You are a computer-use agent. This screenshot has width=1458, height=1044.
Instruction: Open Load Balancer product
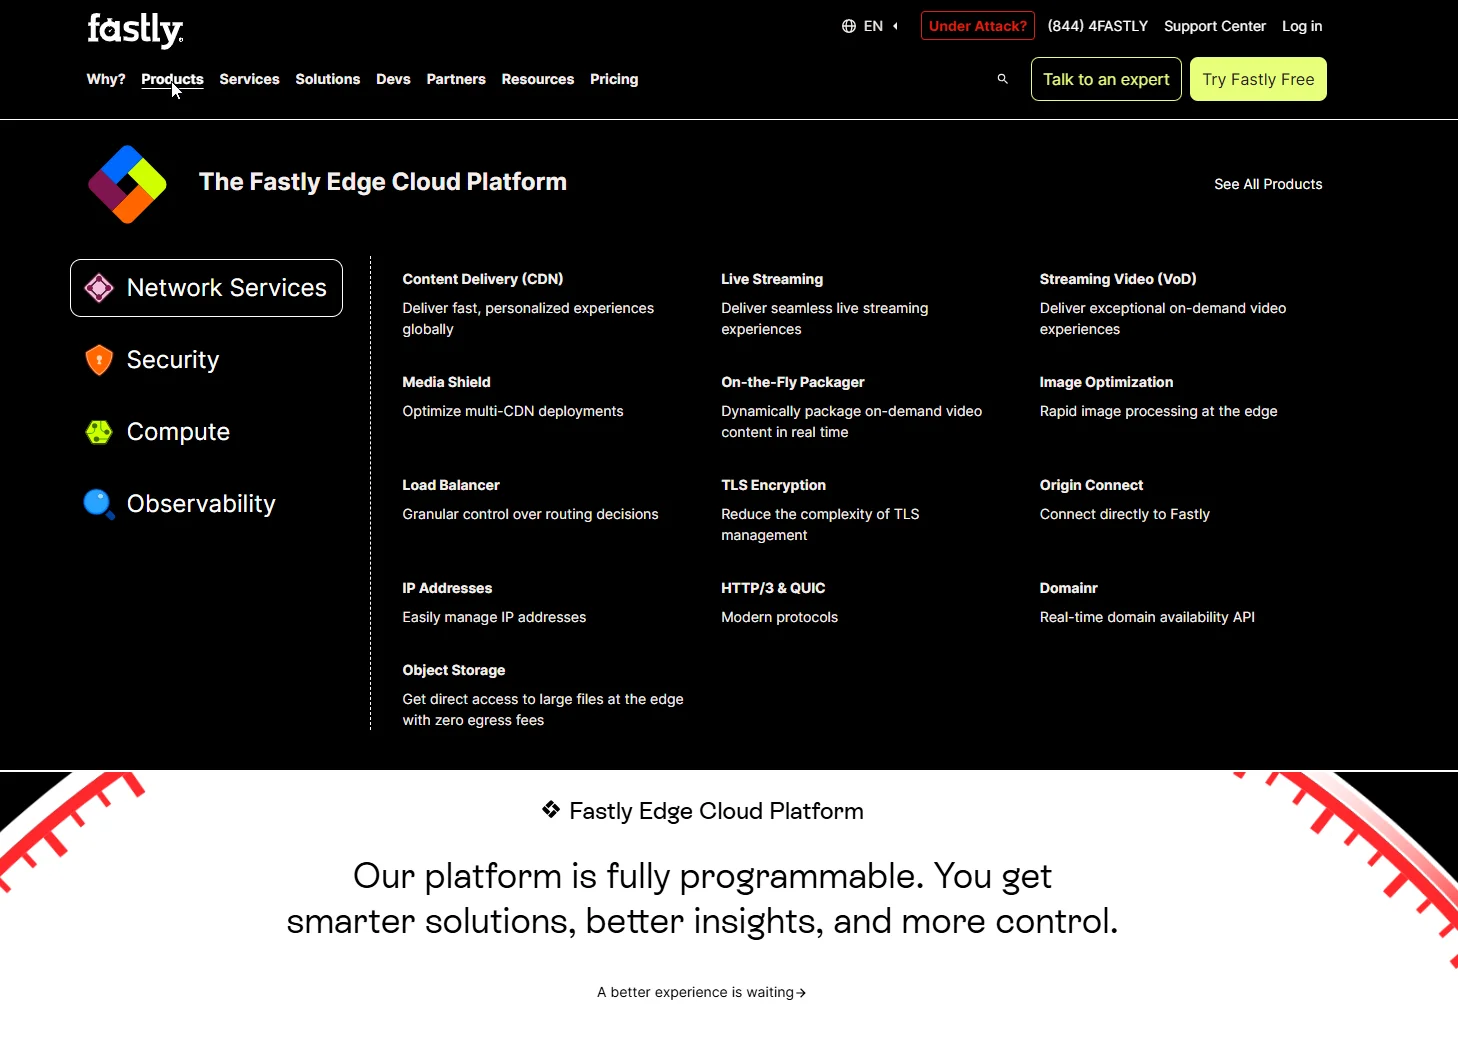coord(451,485)
